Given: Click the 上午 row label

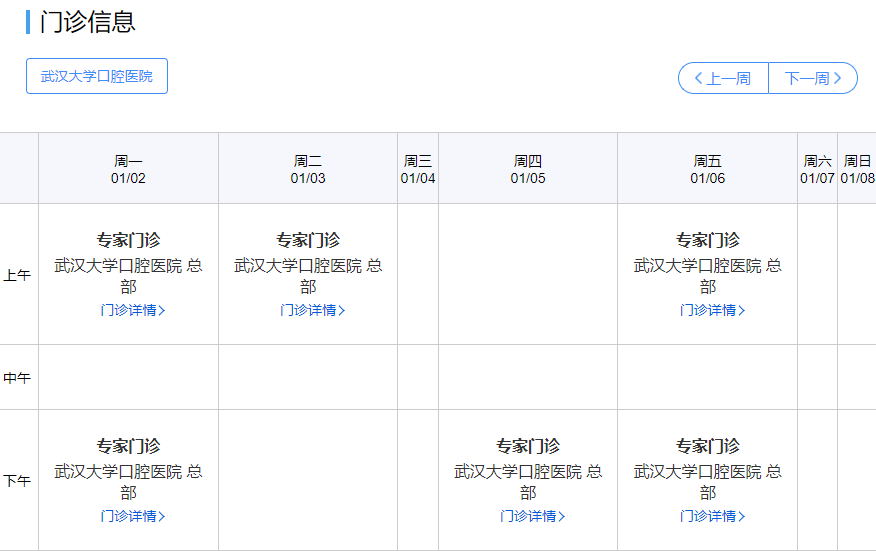Looking at the screenshot, I should coord(17,275).
